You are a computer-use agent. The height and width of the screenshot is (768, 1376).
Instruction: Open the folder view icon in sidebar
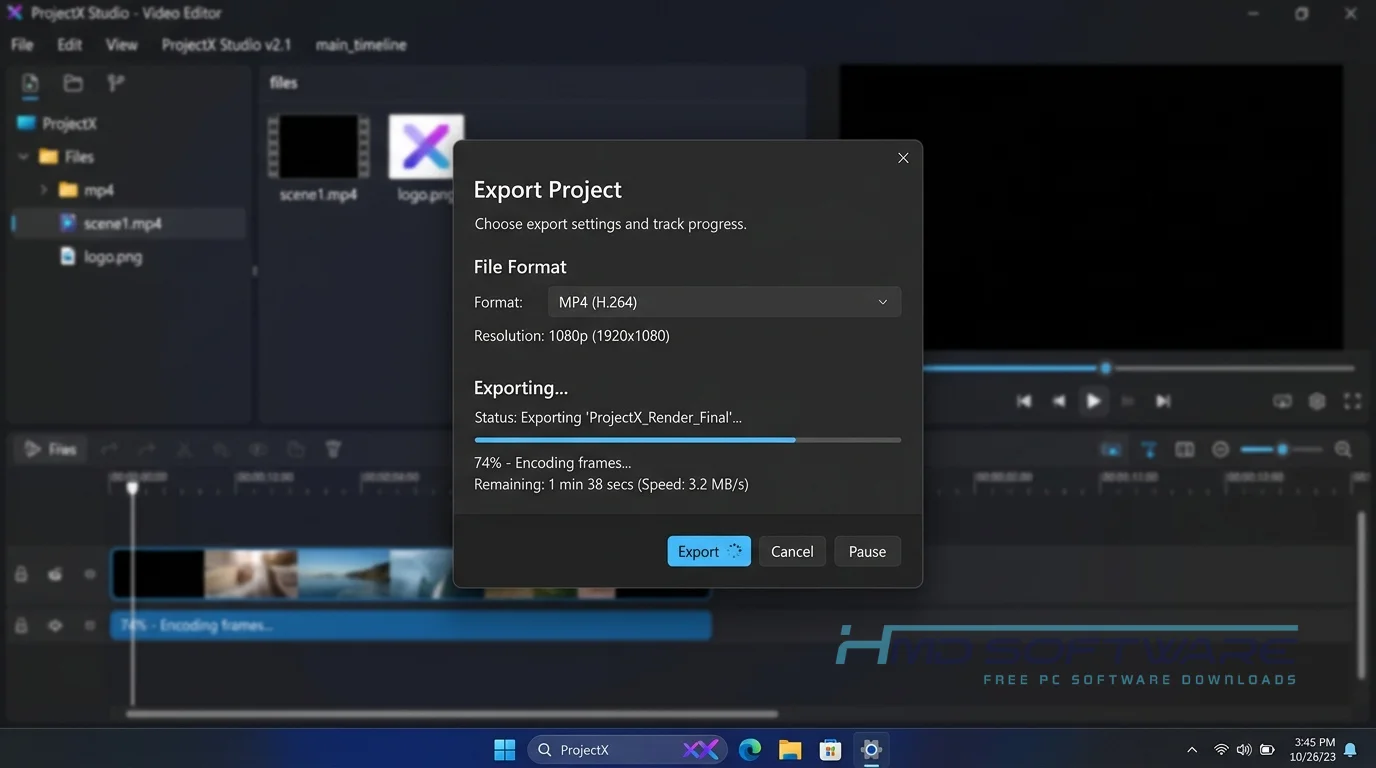[x=73, y=83]
